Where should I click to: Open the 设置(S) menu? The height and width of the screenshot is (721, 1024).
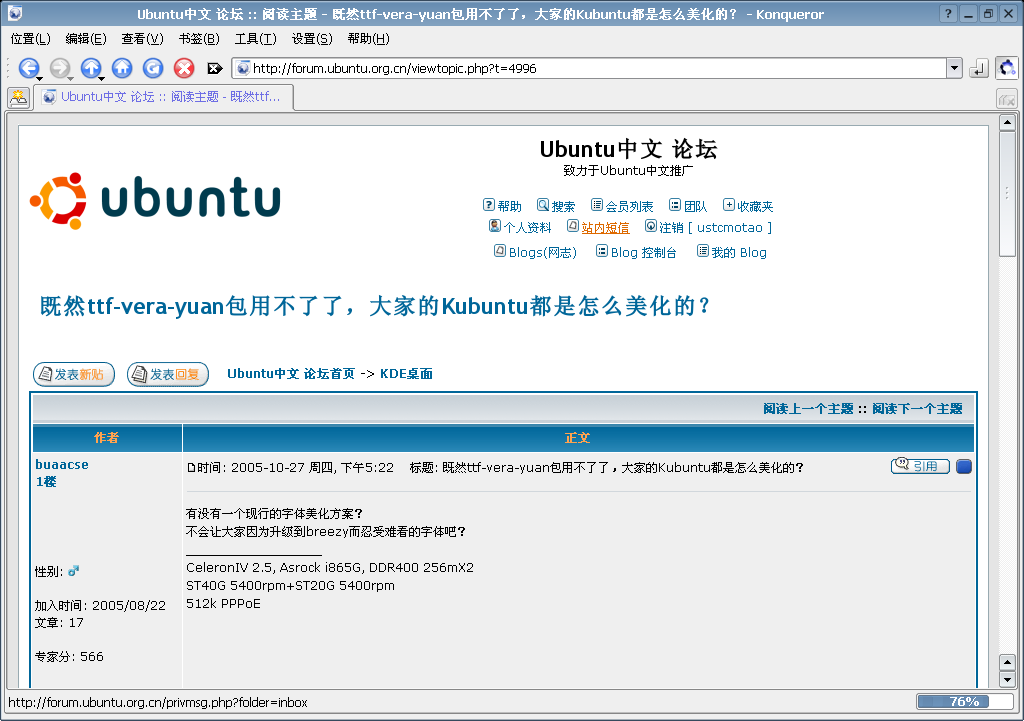coord(312,39)
